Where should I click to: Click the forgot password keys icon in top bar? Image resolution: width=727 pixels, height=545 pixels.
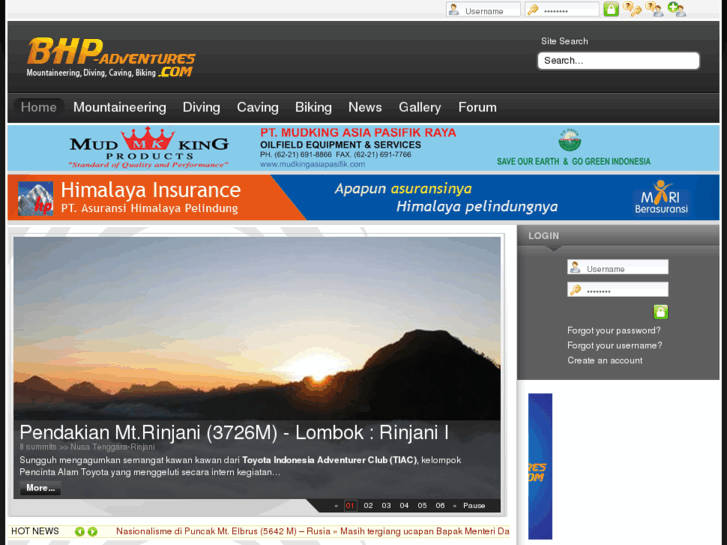point(632,9)
